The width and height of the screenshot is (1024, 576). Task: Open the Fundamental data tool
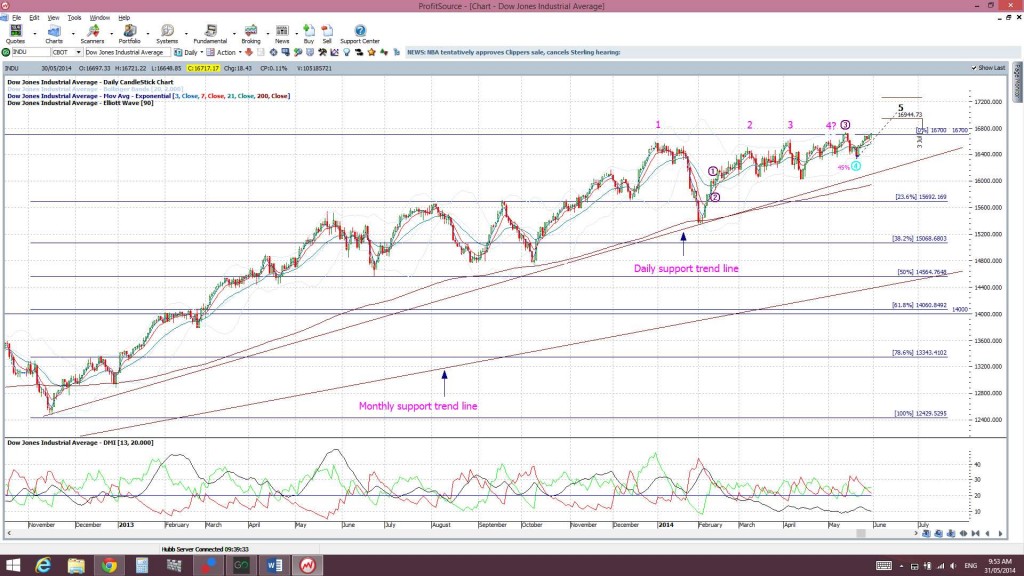(210, 33)
